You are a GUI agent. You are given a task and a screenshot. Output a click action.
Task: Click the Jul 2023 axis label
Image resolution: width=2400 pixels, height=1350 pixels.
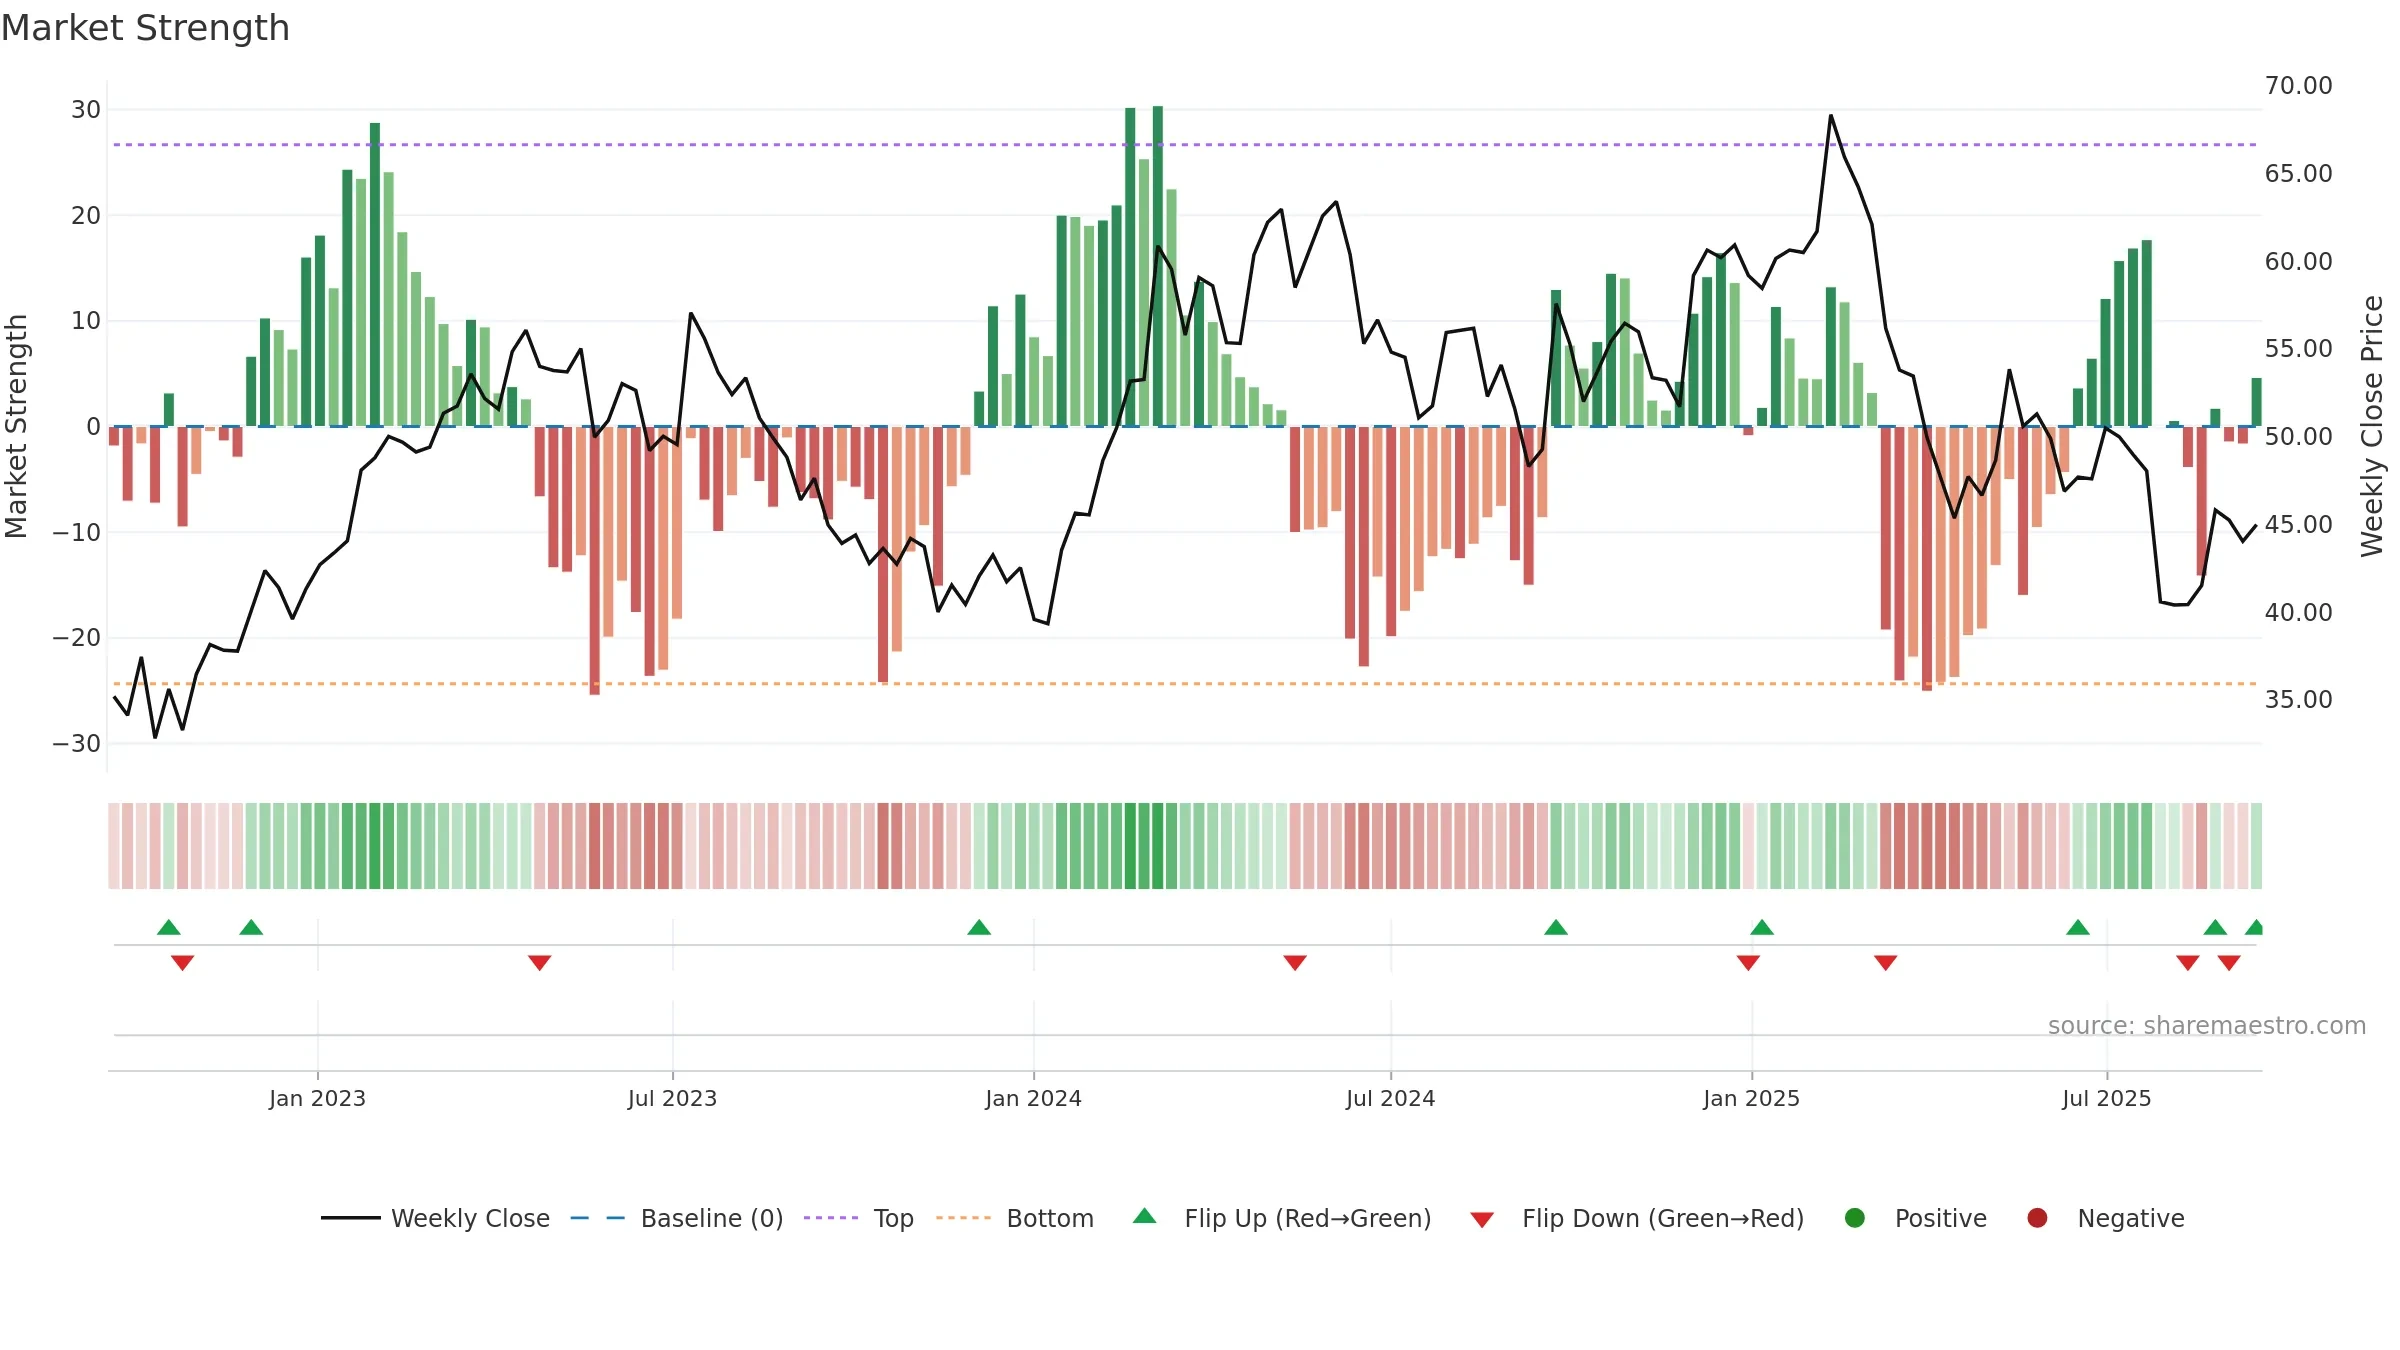(672, 1098)
